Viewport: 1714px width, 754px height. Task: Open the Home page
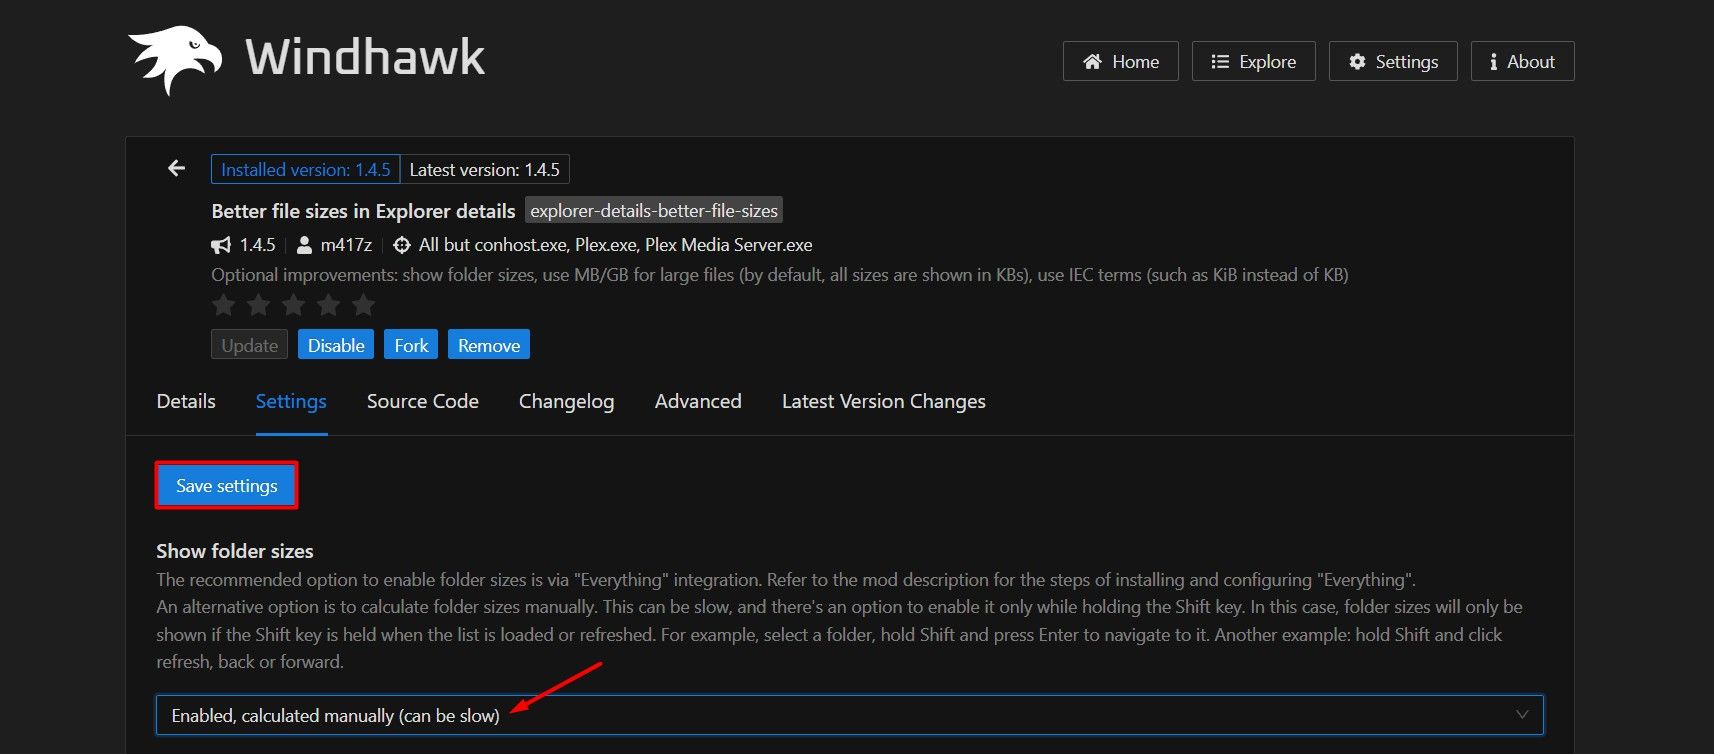pyautogui.click(x=1121, y=61)
